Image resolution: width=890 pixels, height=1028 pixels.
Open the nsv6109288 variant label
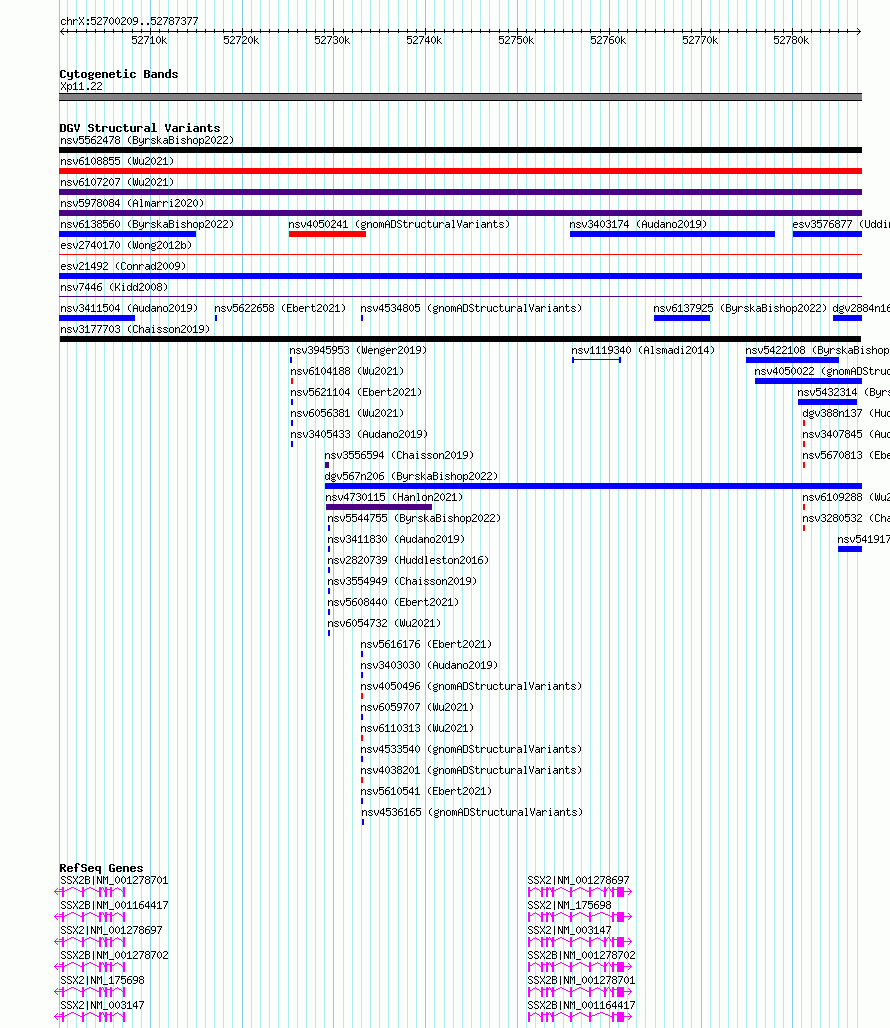click(845, 497)
